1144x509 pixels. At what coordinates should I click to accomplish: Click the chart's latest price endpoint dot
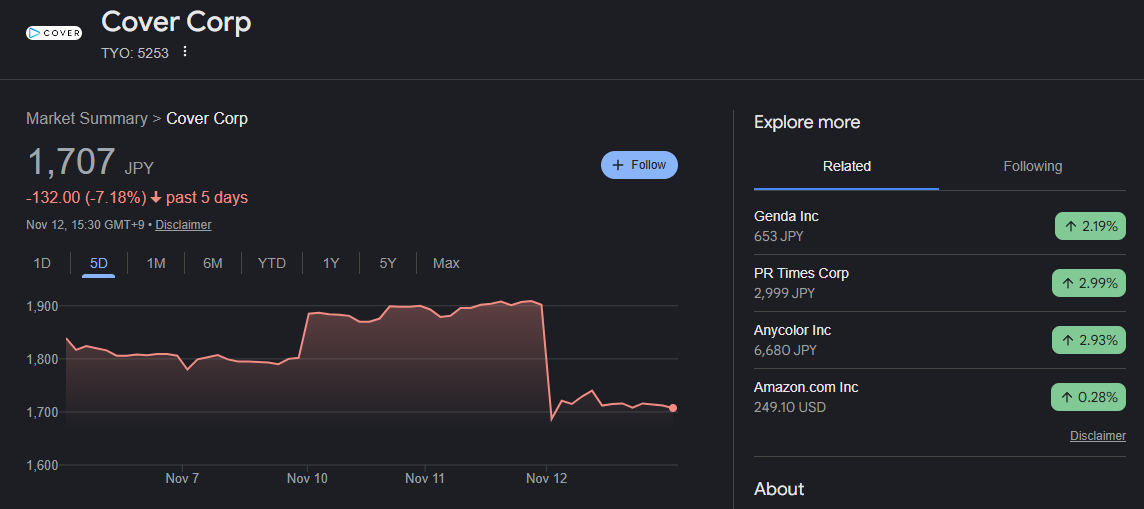(x=673, y=408)
